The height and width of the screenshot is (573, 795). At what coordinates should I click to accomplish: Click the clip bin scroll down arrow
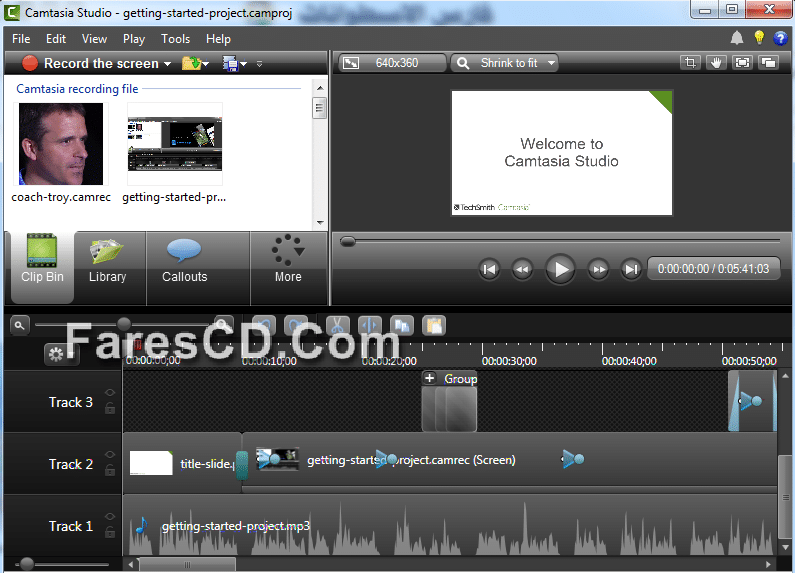click(x=320, y=223)
